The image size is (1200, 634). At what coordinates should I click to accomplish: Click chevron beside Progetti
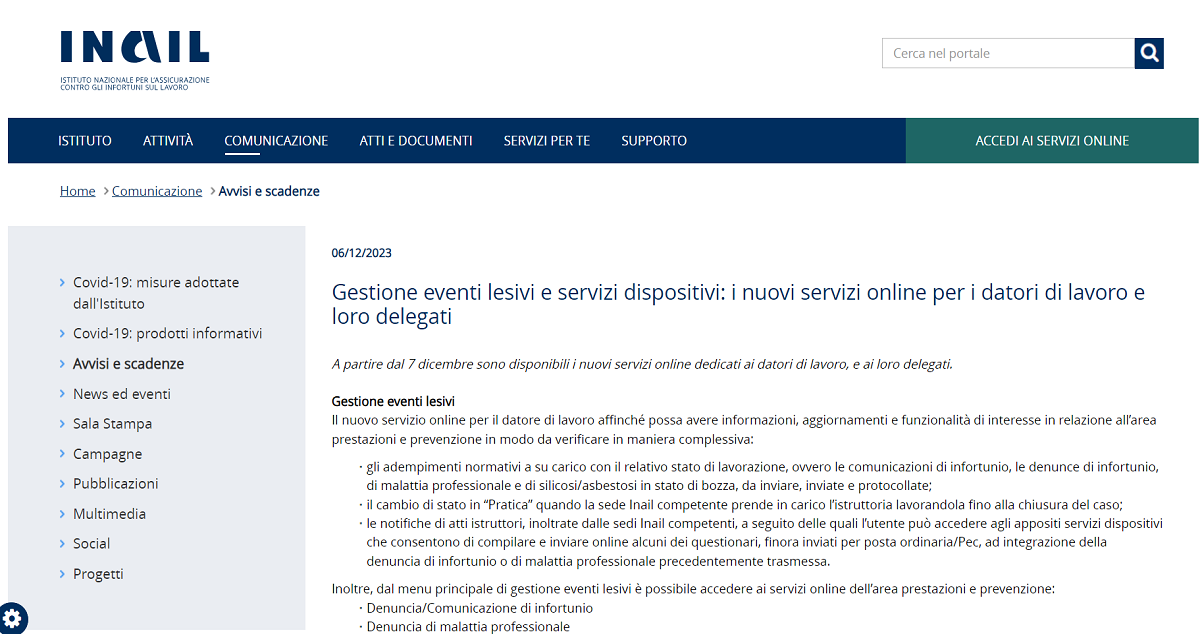pyautogui.click(x=63, y=574)
